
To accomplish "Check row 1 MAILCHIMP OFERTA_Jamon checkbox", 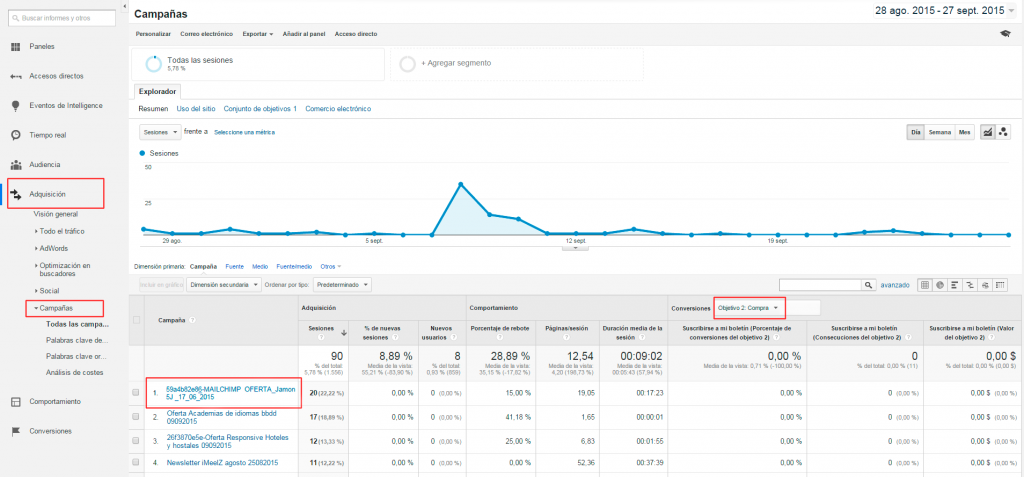I will pyautogui.click(x=136, y=393).
